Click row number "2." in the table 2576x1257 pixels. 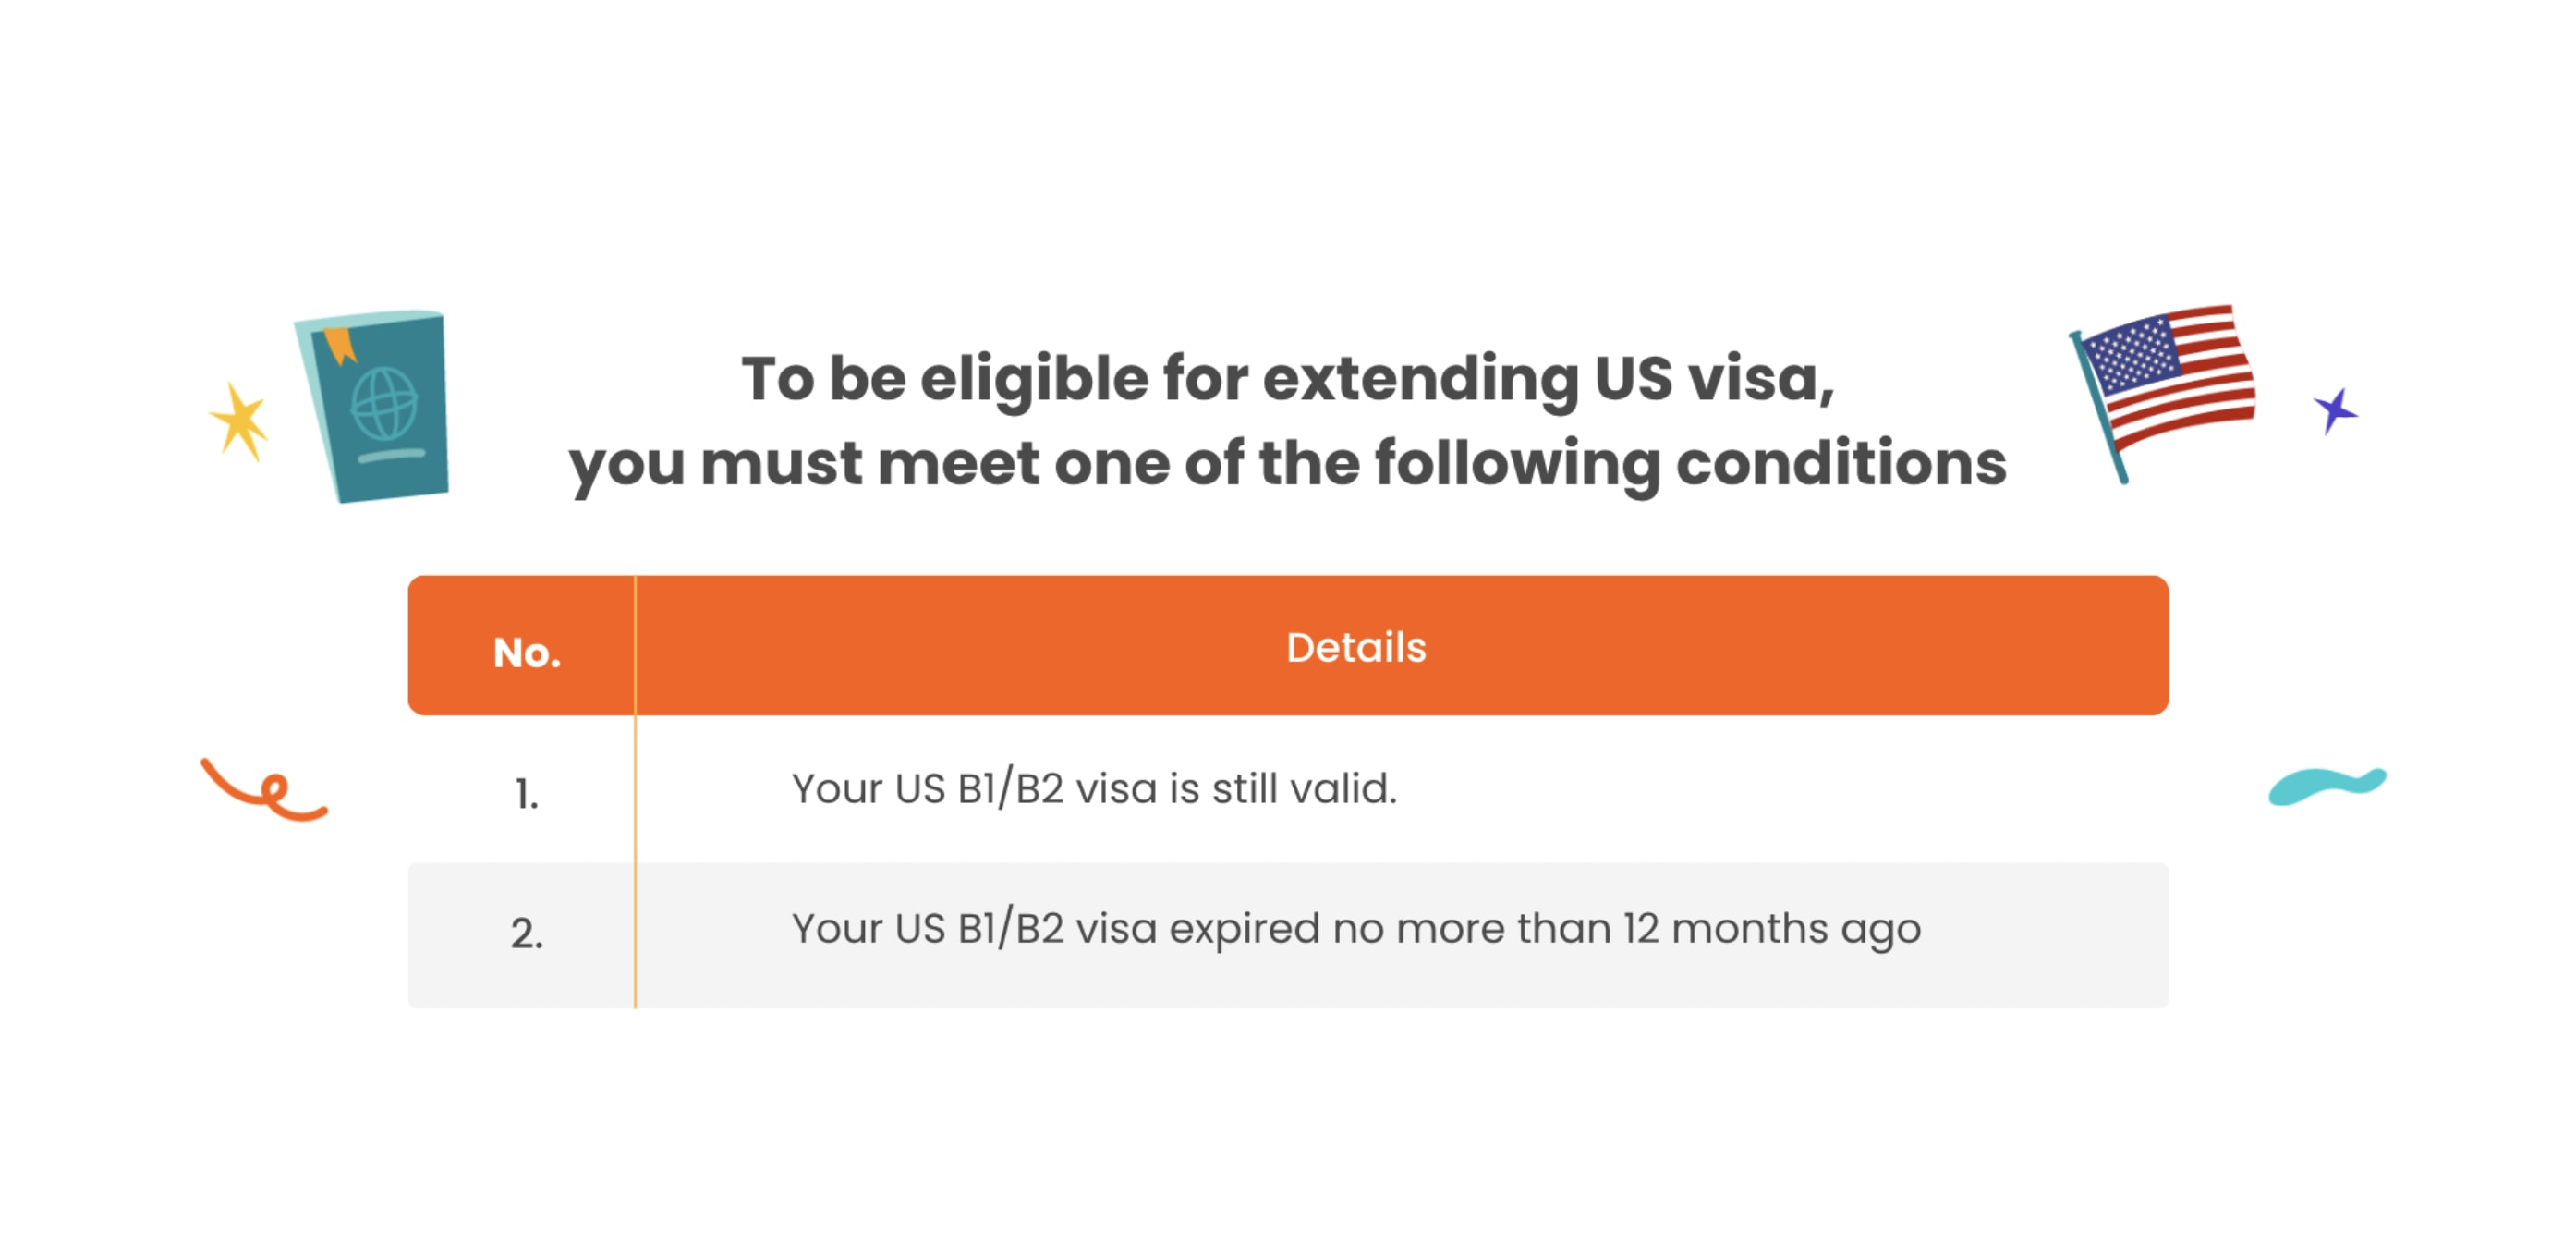click(527, 934)
